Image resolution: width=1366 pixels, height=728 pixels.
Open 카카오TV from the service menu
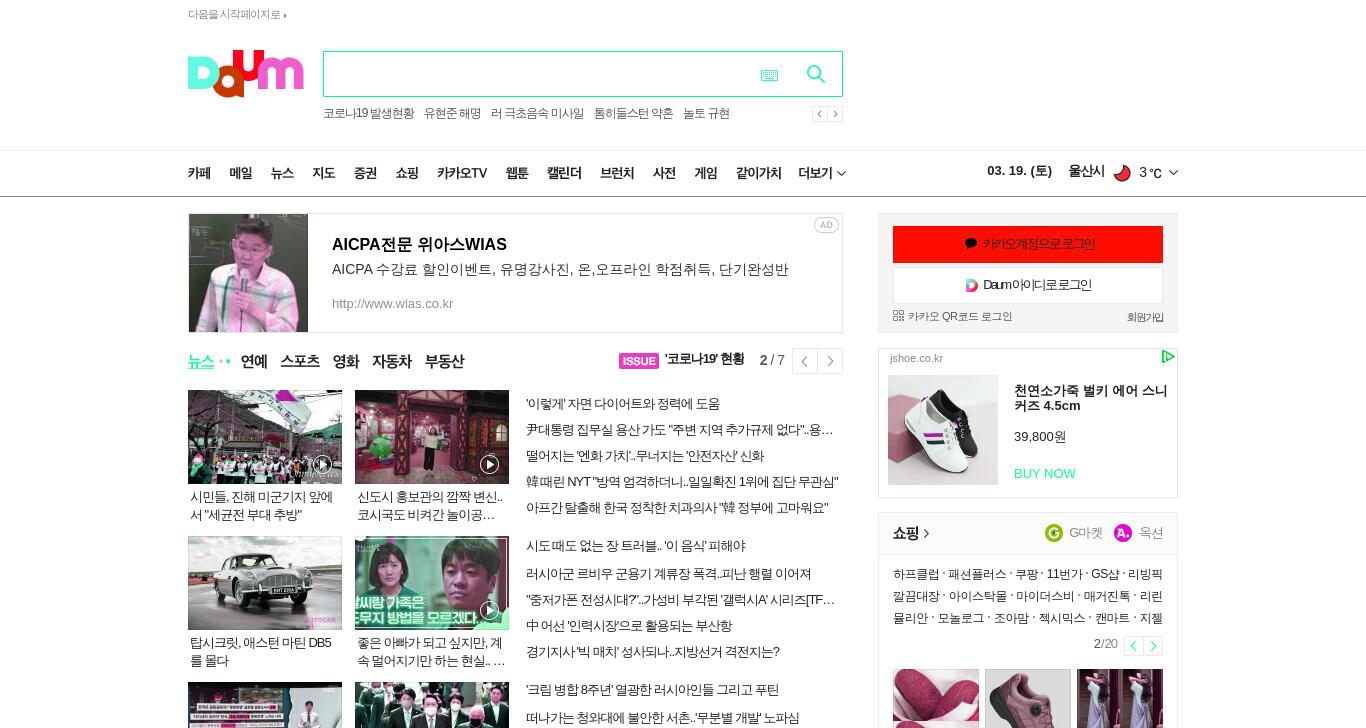click(x=462, y=173)
